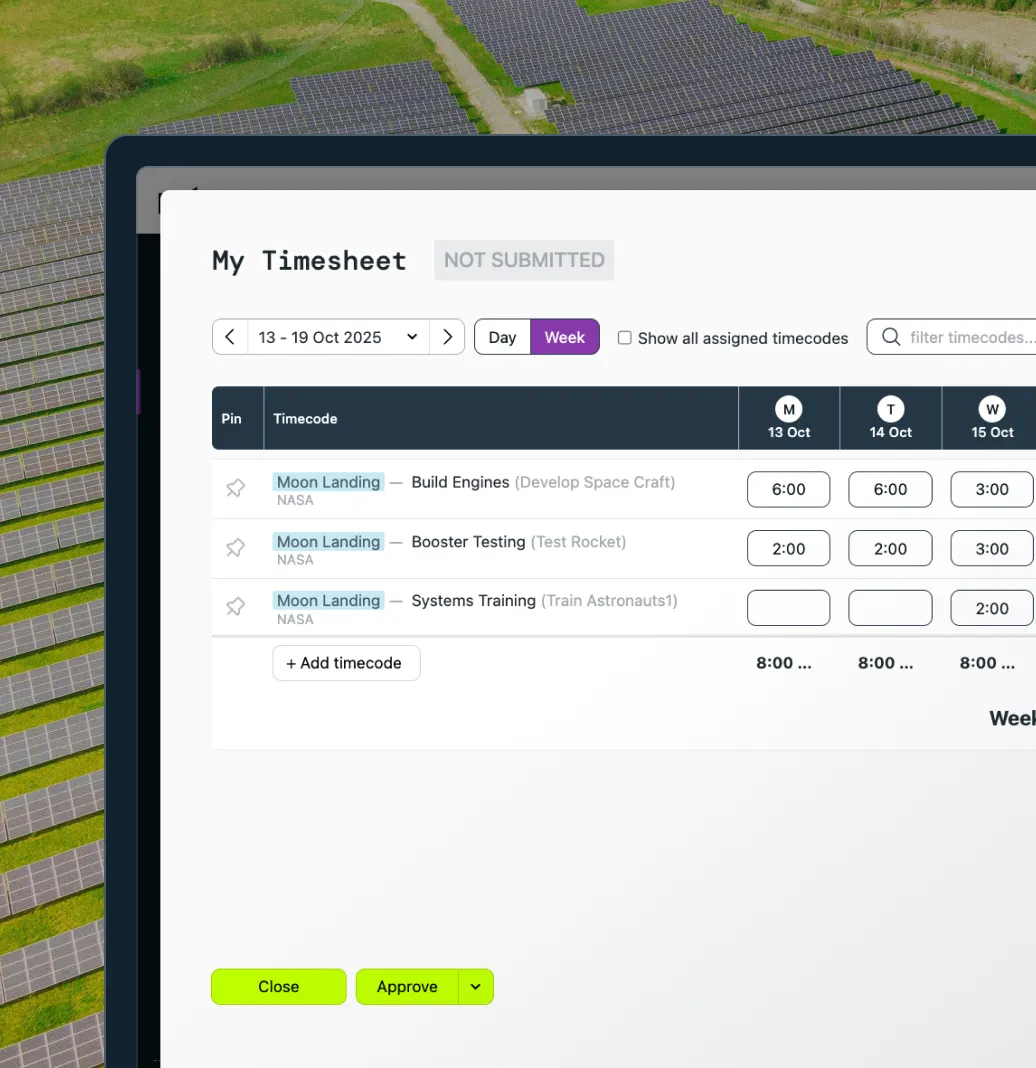Go to previous week with left arrow
The width and height of the screenshot is (1036, 1068).
pos(230,337)
